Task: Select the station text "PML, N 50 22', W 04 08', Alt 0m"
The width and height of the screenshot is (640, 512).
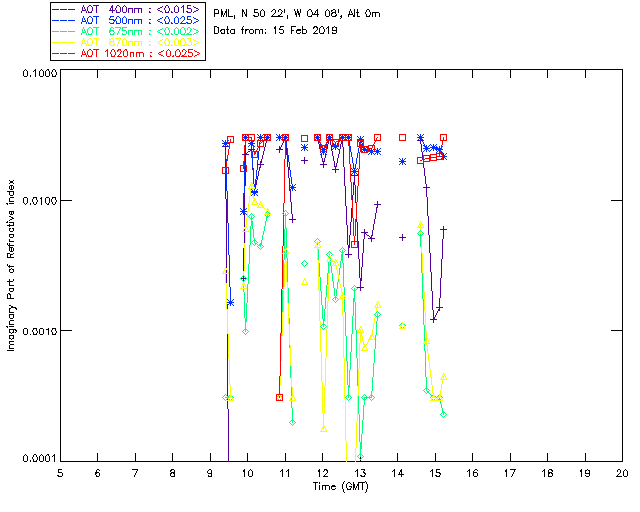Action: coord(297,14)
